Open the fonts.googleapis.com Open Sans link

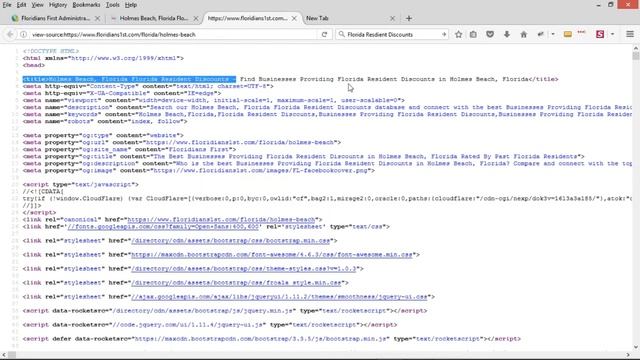tap(163, 227)
